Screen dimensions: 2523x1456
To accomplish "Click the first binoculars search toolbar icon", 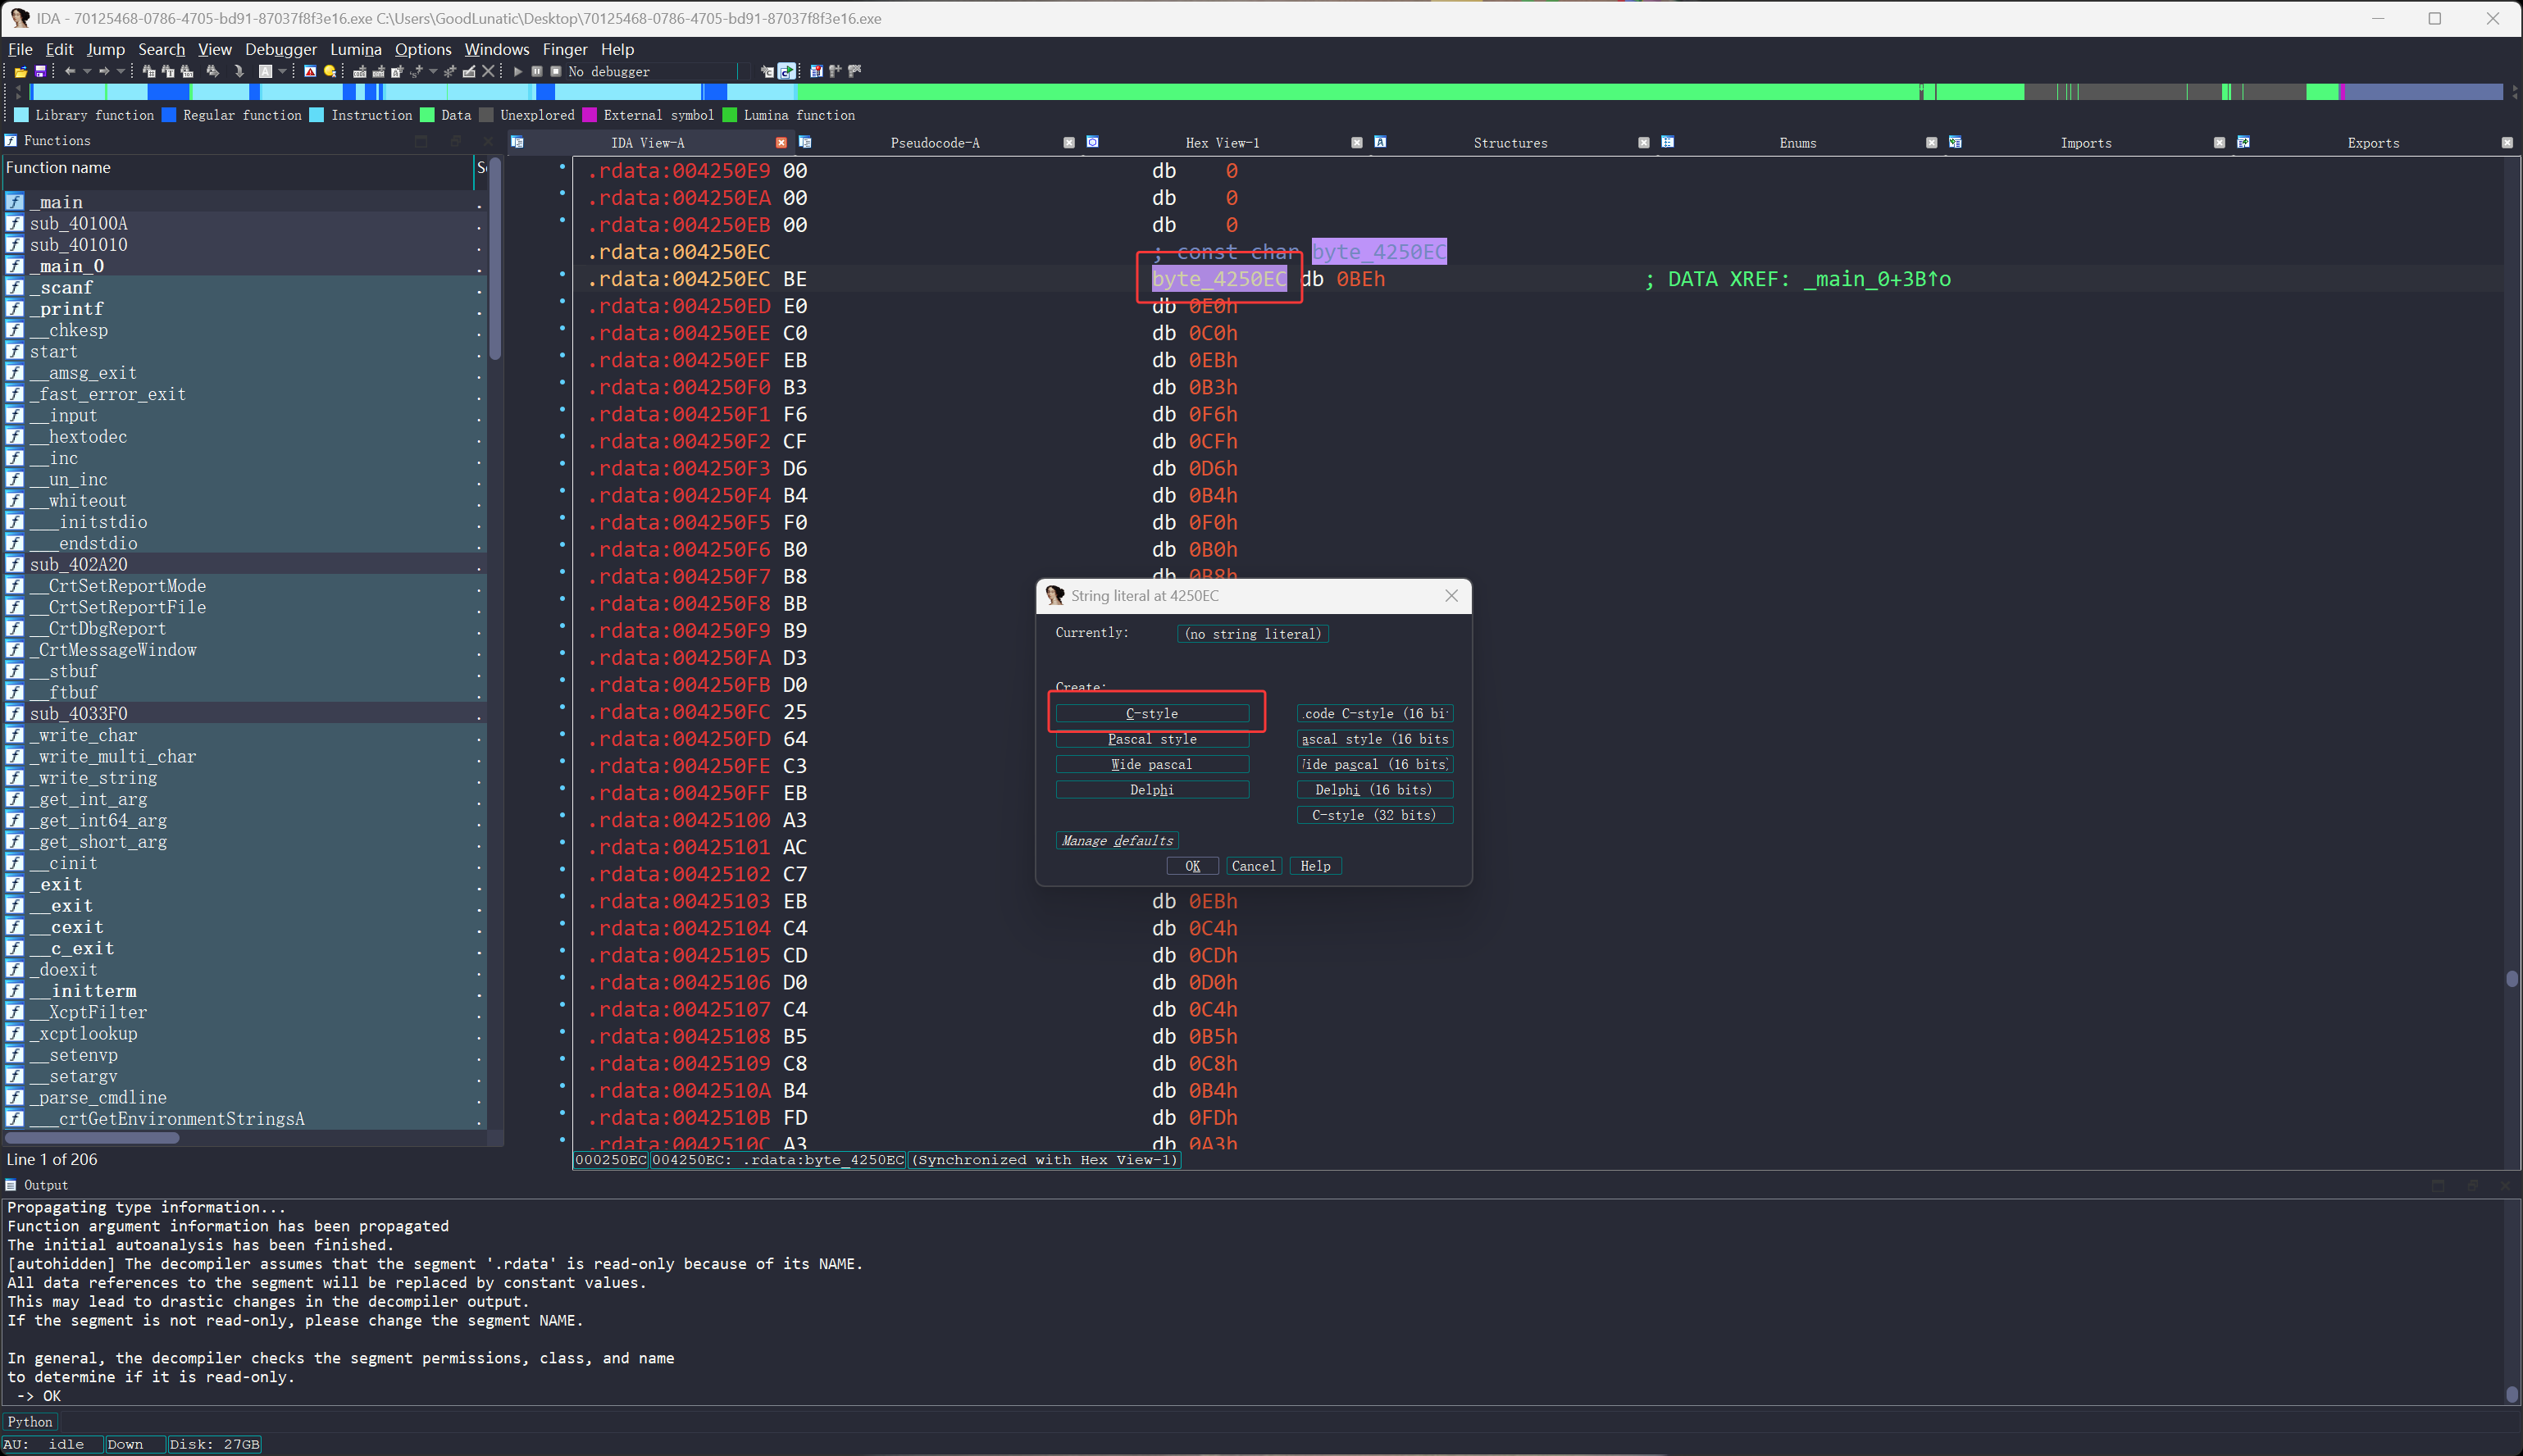I will coord(148,71).
